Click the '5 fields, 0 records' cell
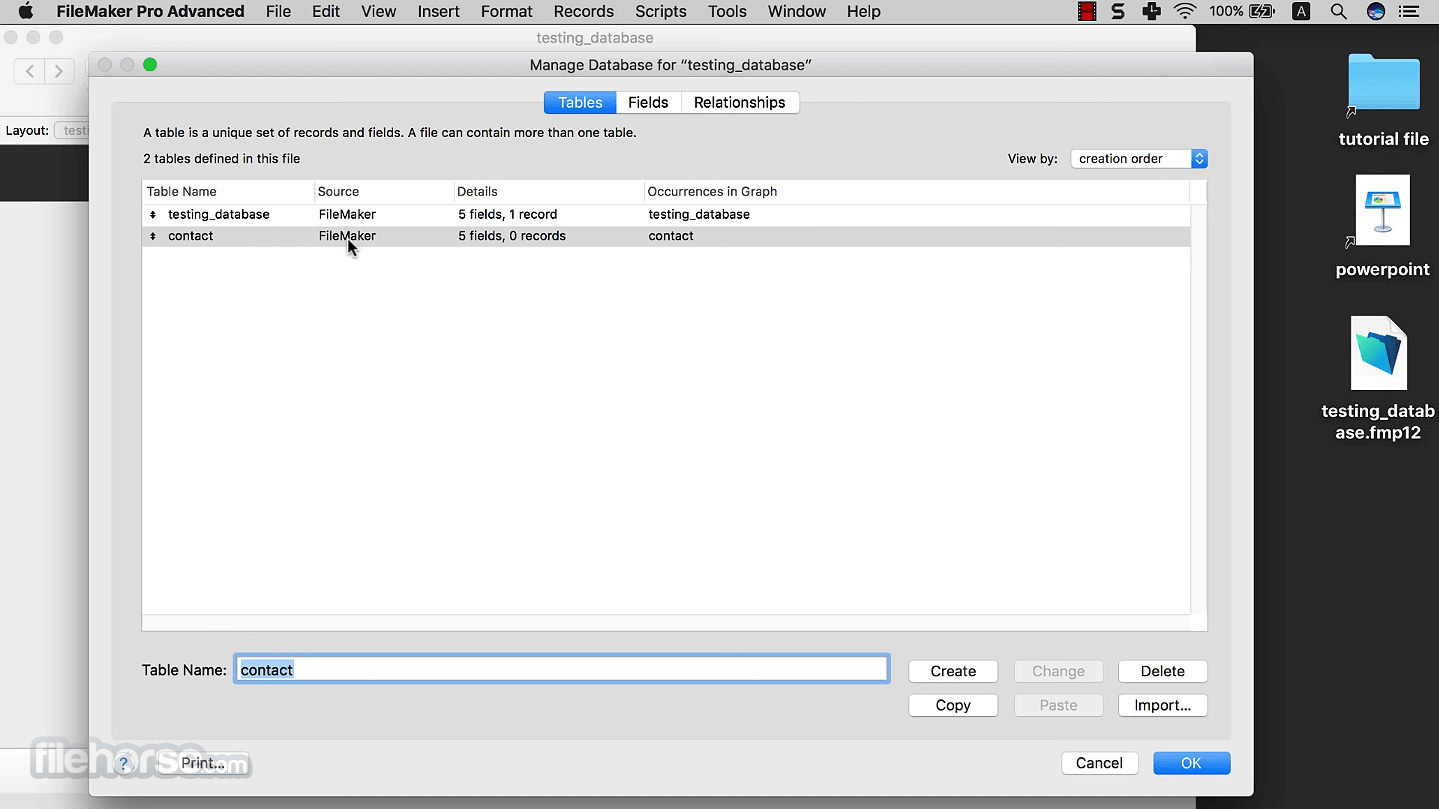1439x809 pixels. tap(512, 237)
